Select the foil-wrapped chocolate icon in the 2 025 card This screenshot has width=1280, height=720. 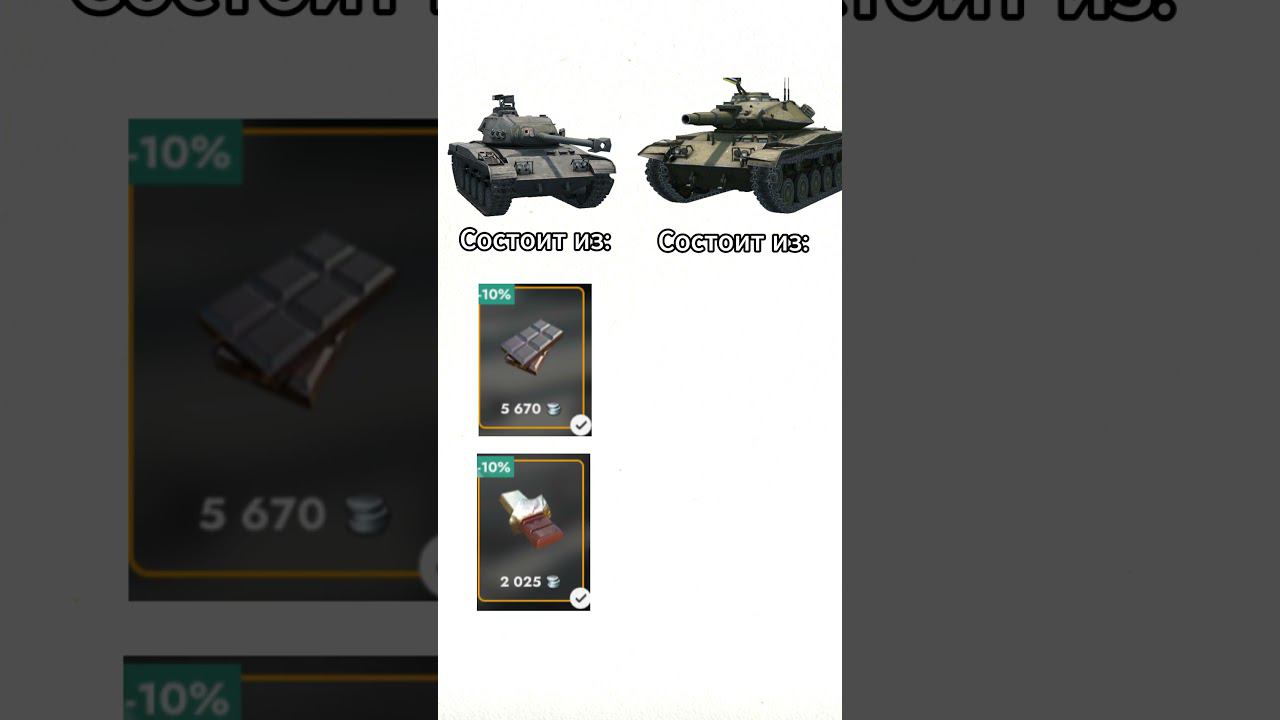point(532,520)
